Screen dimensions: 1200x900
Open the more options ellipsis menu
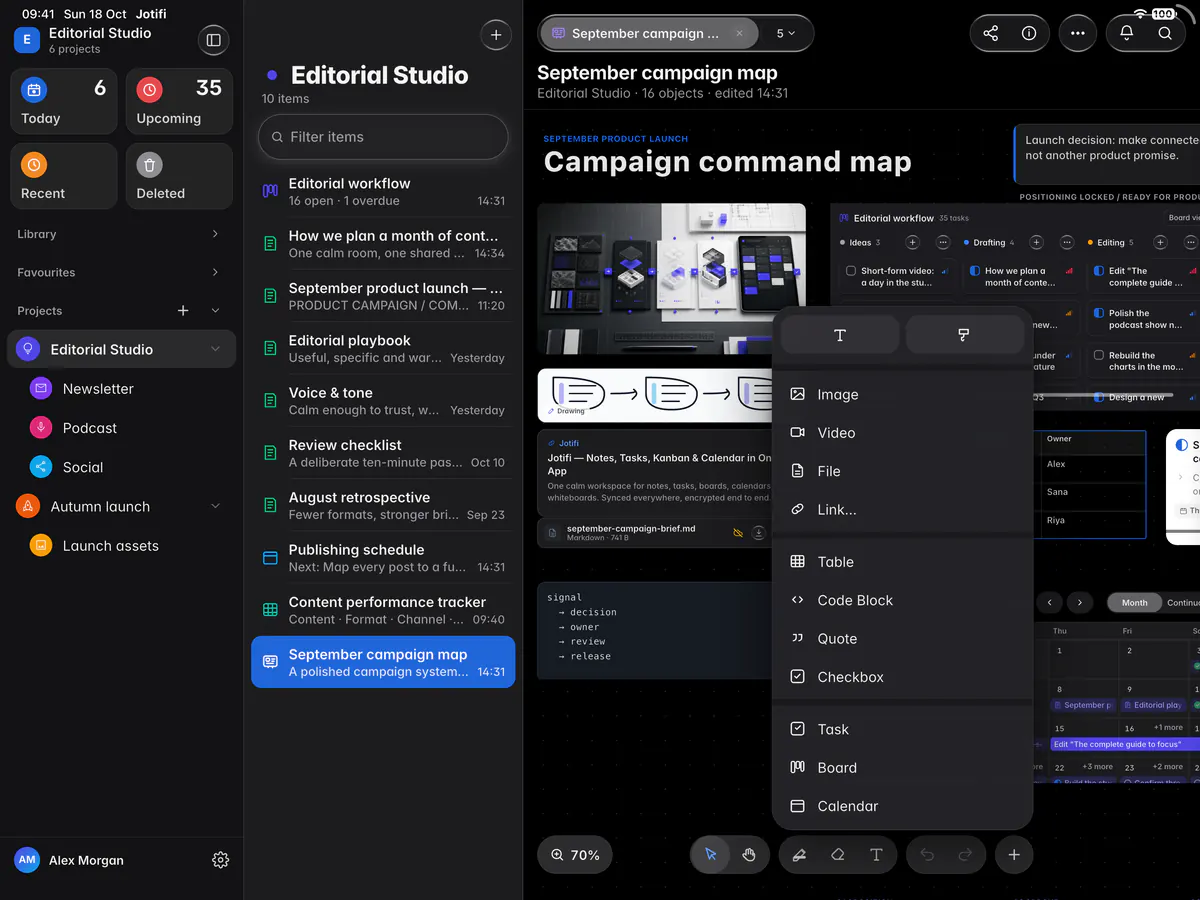[x=1077, y=33]
